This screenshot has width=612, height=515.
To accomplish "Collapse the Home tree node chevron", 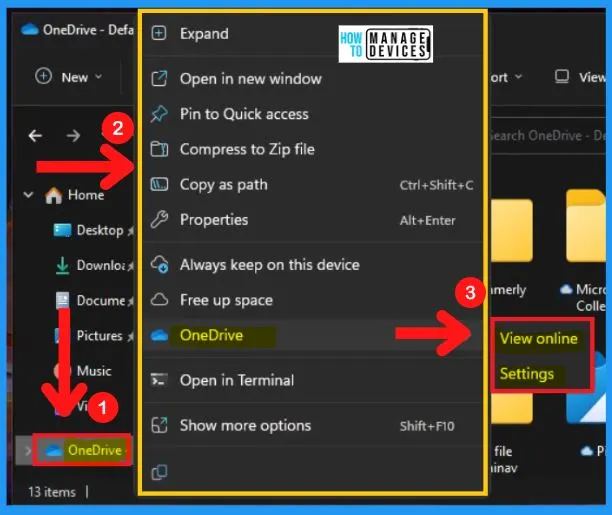I will [28, 194].
